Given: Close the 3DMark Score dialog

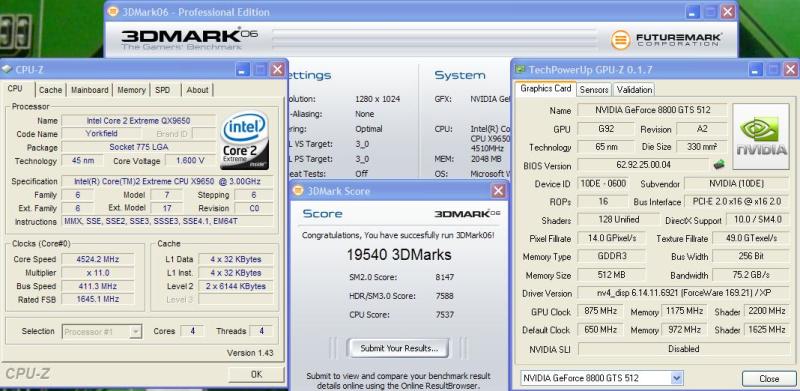Looking at the screenshot, I should pos(498,191).
